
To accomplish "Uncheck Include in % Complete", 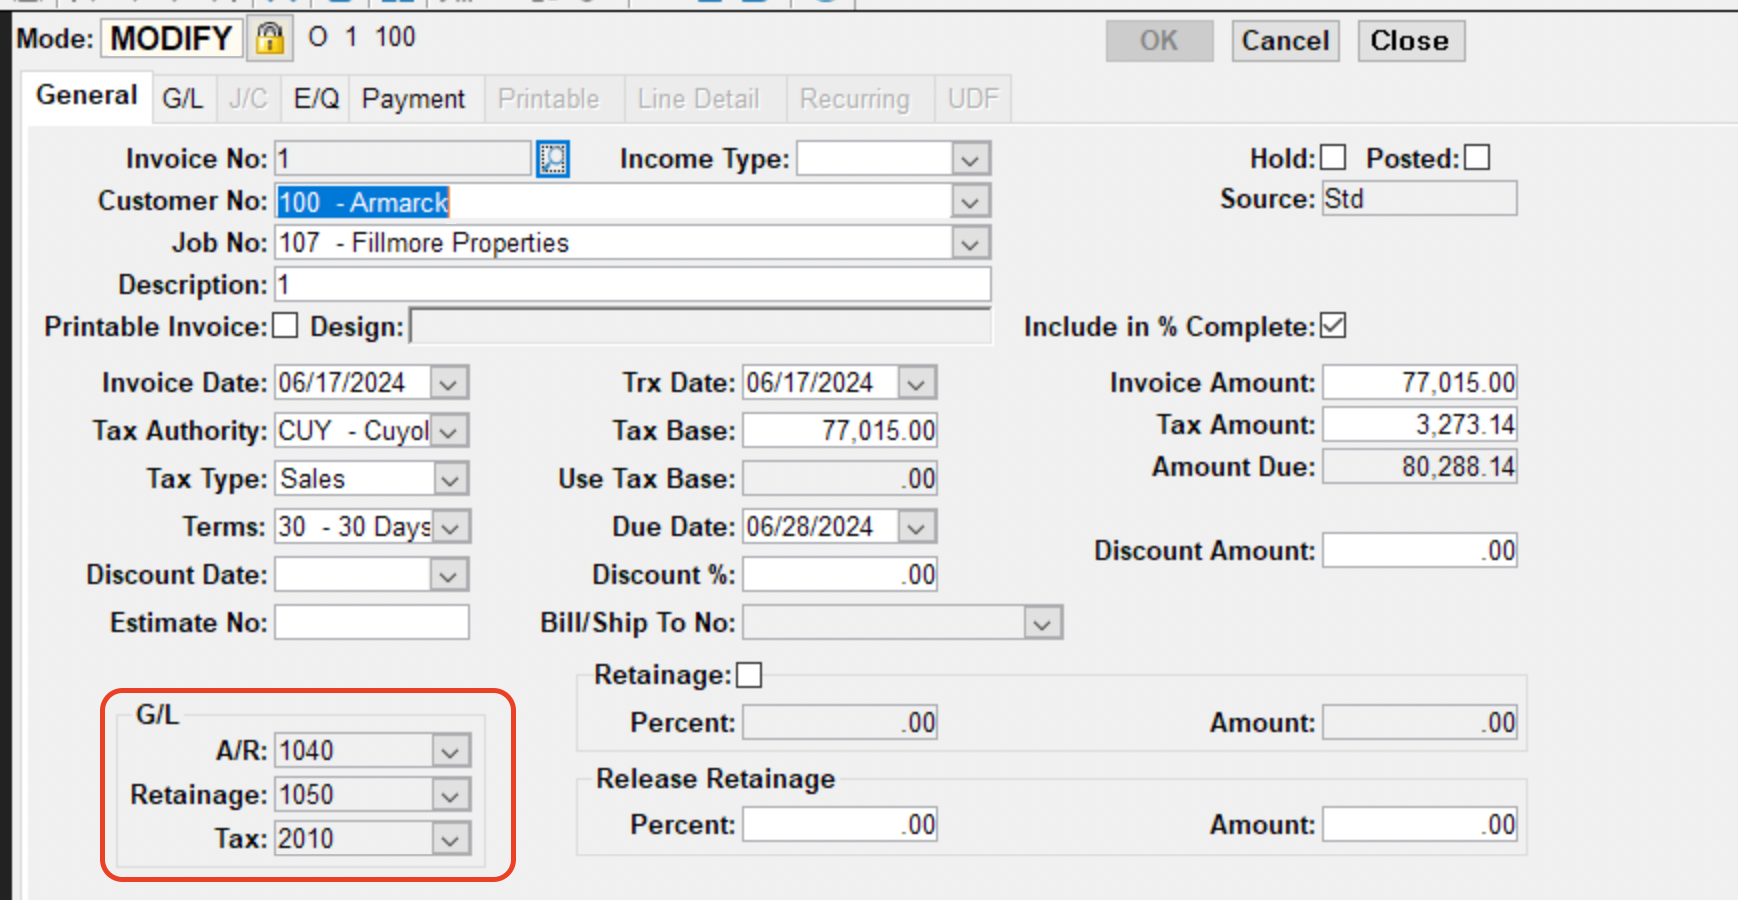I will pos(1333,326).
